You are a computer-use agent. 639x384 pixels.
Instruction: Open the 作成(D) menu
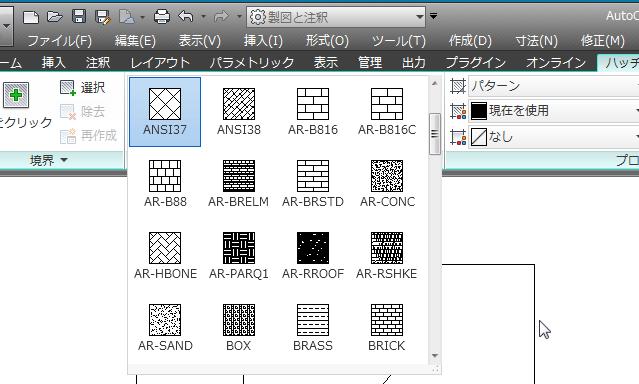click(x=470, y=41)
